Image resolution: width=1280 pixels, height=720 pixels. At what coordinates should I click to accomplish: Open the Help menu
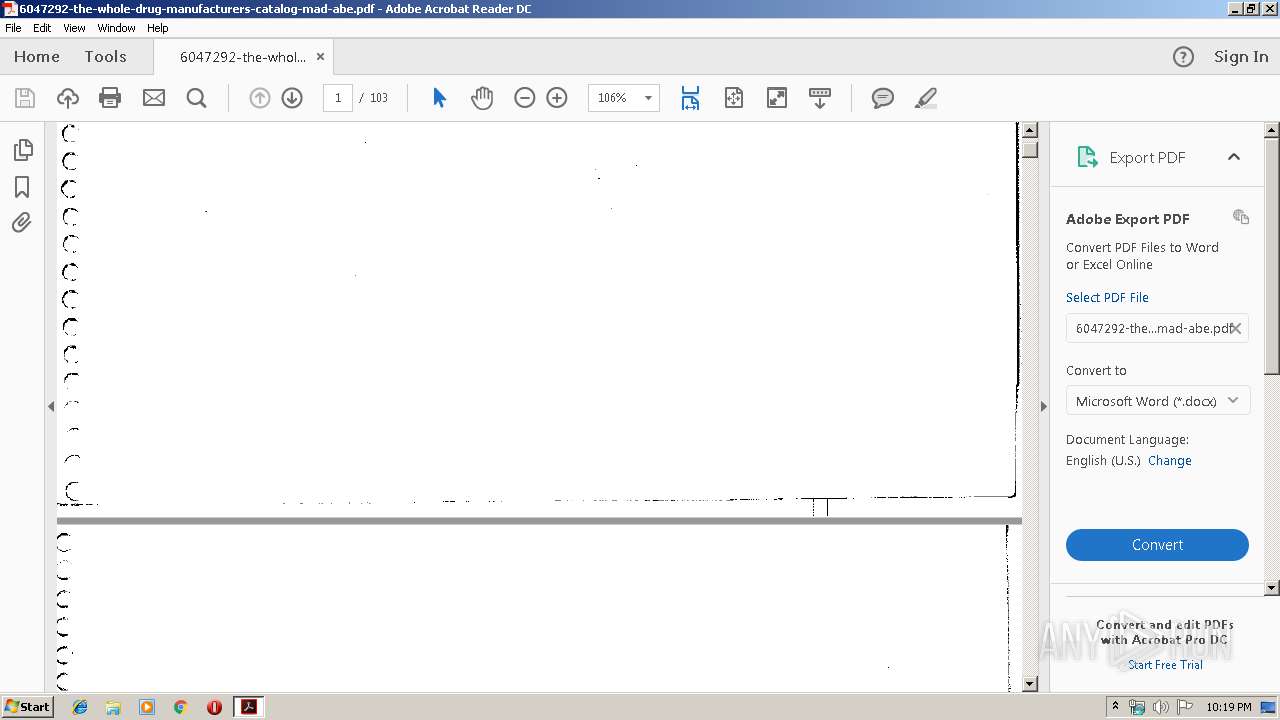[158, 28]
